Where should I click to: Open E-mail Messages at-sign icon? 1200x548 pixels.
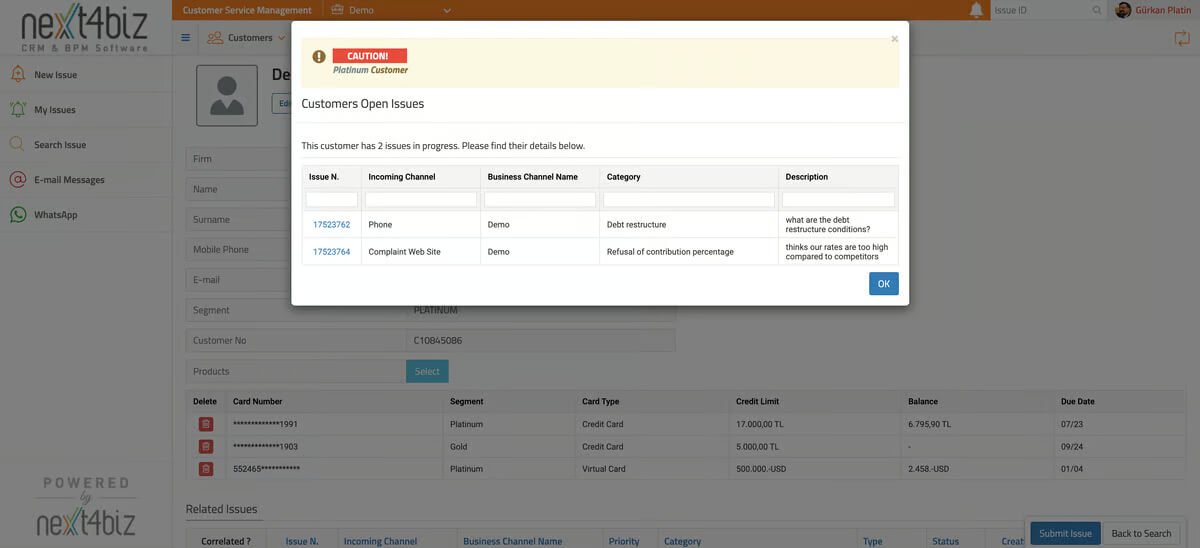17,179
